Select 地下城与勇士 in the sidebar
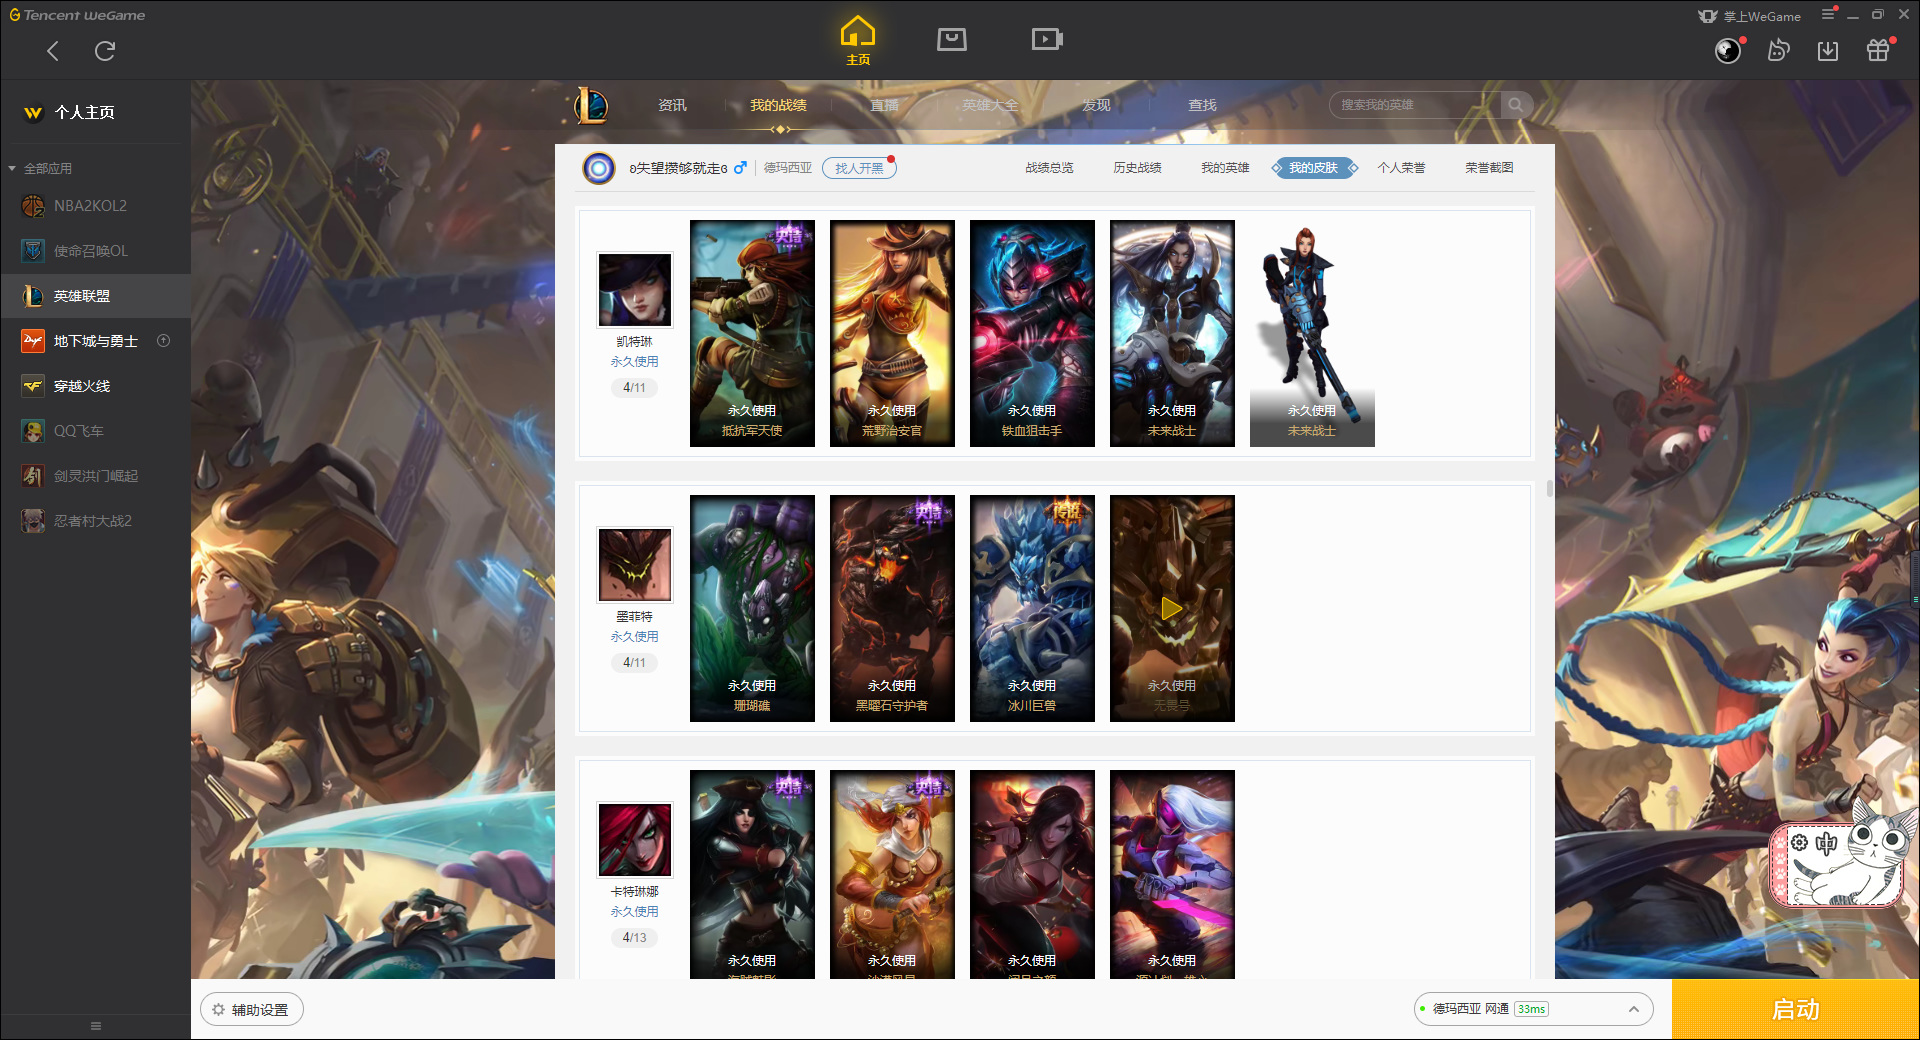The height and width of the screenshot is (1040, 1920). (x=95, y=341)
